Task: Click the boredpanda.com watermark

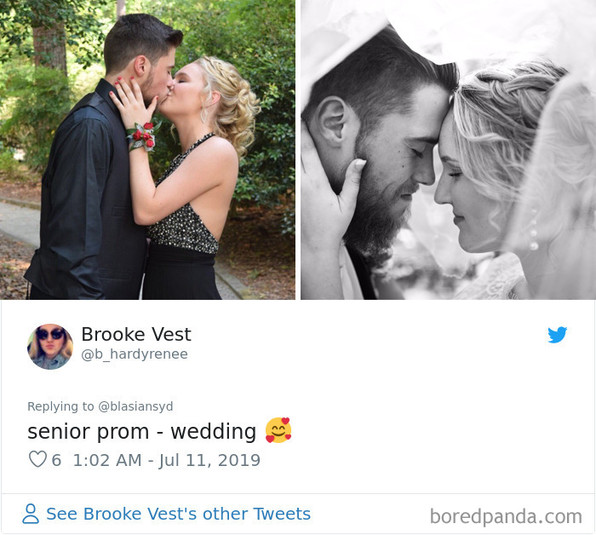Action: [x=506, y=516]
